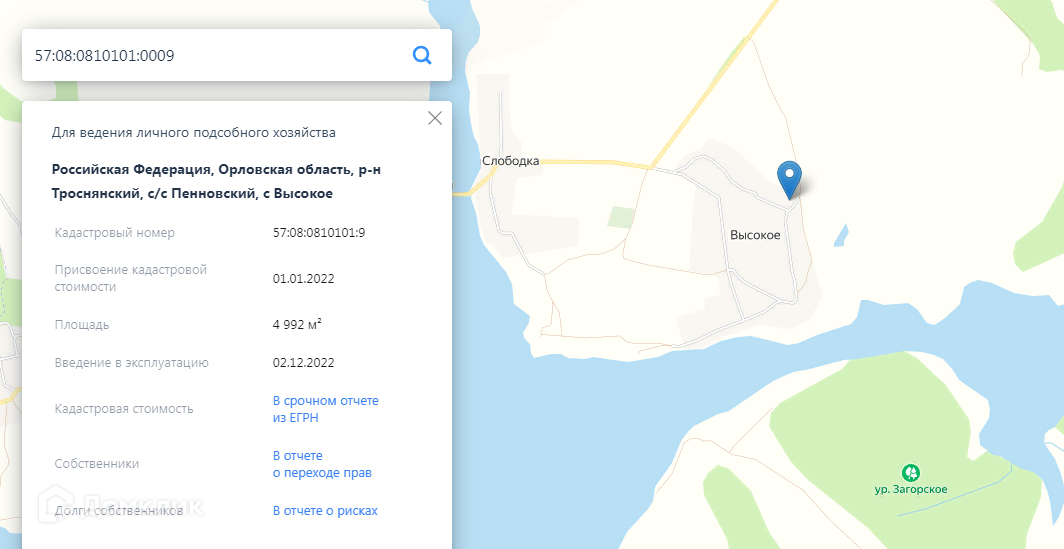Click the commissioning date 02.12.2022
The width and height of the screenshot is (1064, 549).
tap(303, 363)
